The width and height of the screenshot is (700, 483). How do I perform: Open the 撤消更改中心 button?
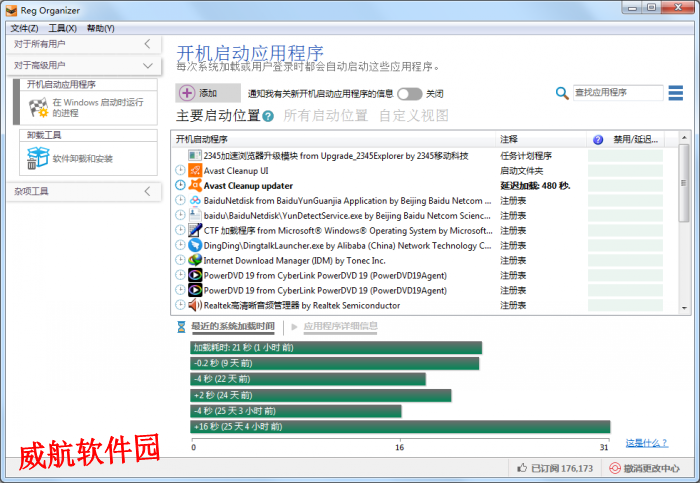650,467
